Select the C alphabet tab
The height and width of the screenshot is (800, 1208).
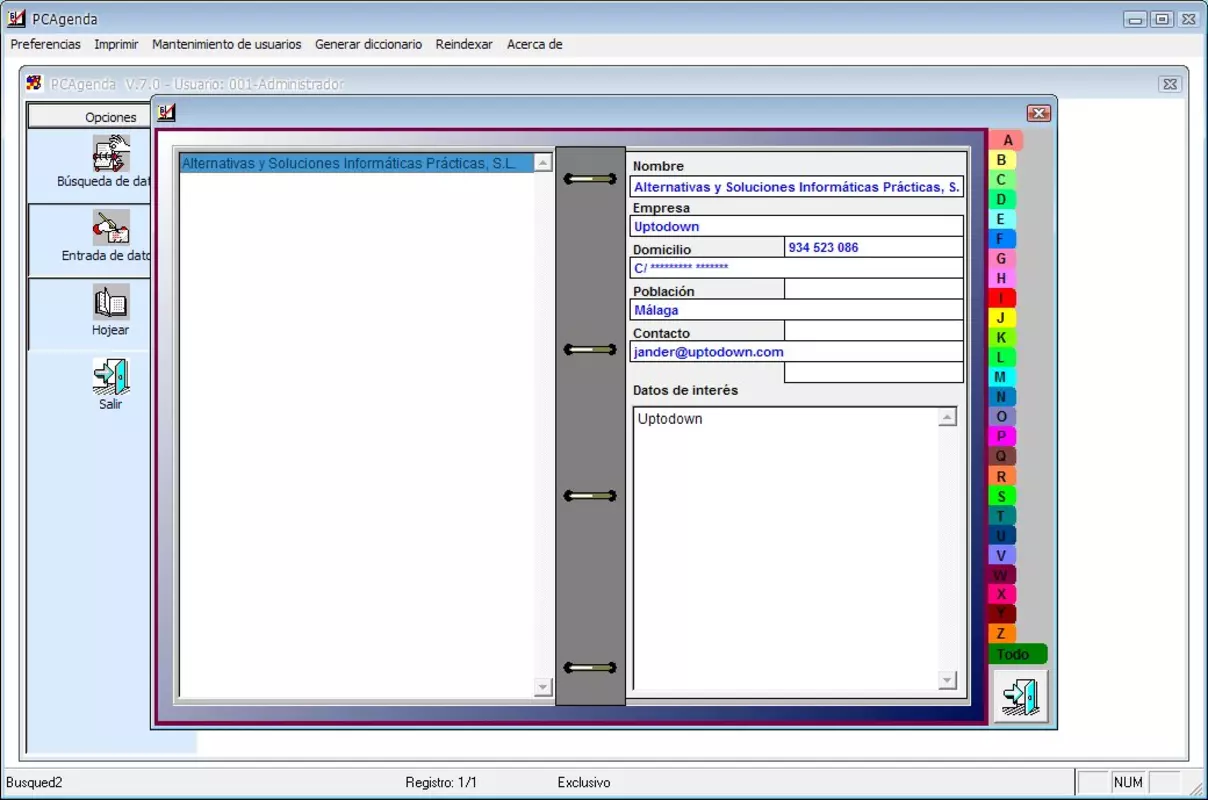pos(1002,180)
